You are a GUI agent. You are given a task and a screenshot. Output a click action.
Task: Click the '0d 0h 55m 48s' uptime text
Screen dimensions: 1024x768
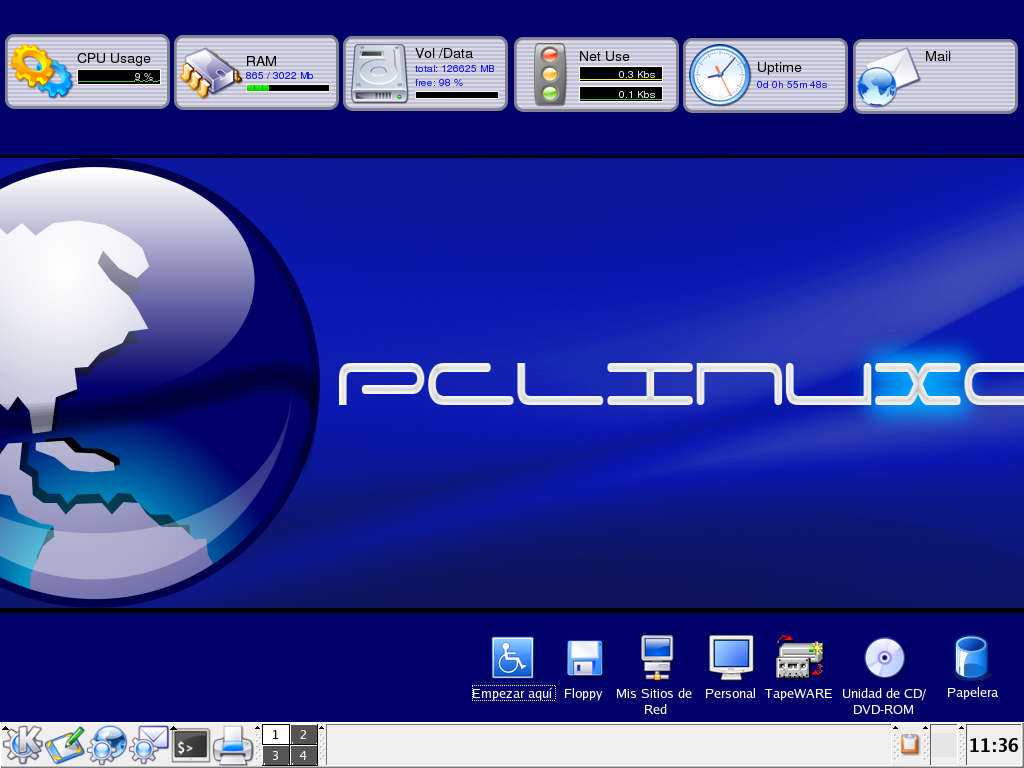pyautogui.click(x=792, y=85)
